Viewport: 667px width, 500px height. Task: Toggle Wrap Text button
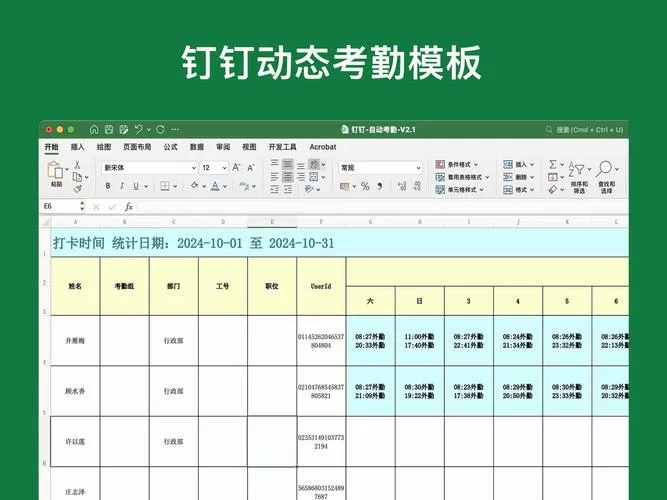click(x=314, y=164)
